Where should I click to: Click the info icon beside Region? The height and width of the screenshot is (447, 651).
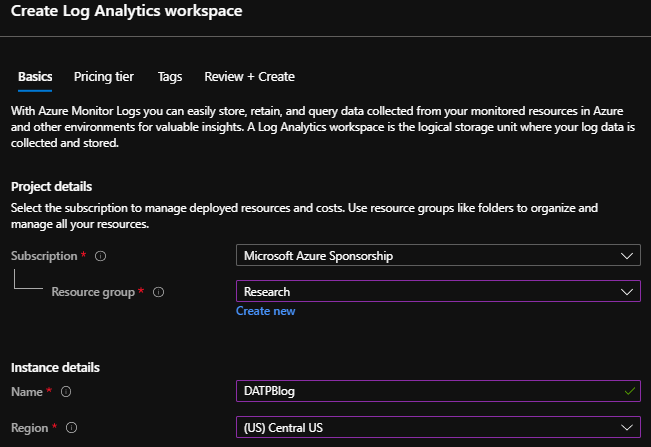coord(72,428)
